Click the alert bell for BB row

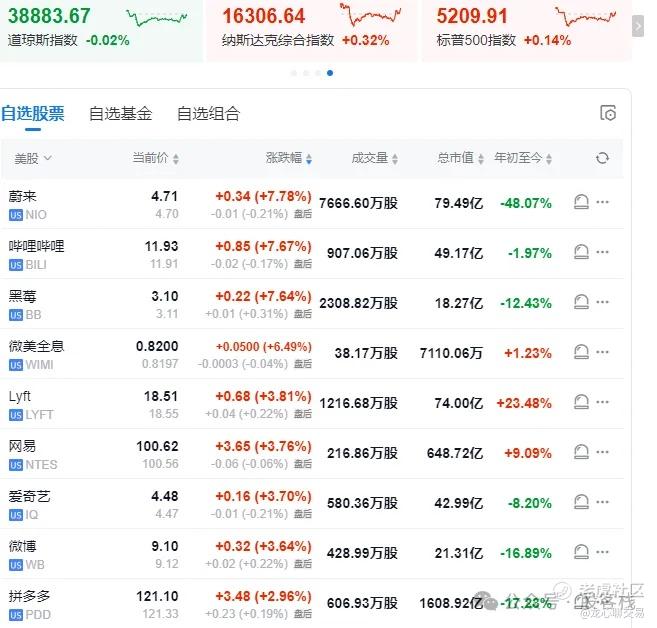581,302
